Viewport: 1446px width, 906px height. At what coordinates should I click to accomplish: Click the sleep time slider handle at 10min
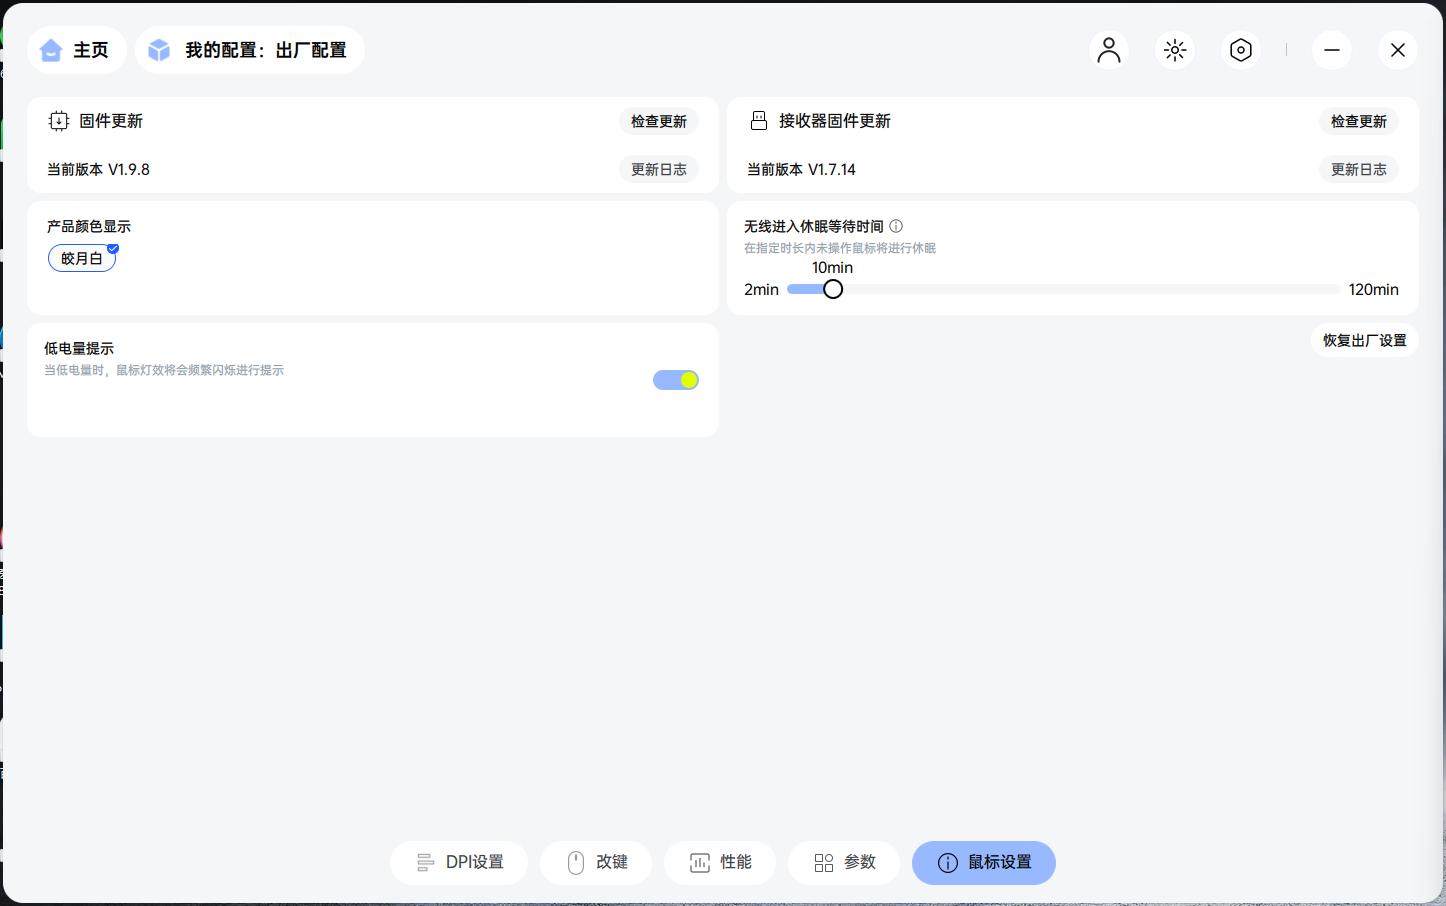click(833, 289)
